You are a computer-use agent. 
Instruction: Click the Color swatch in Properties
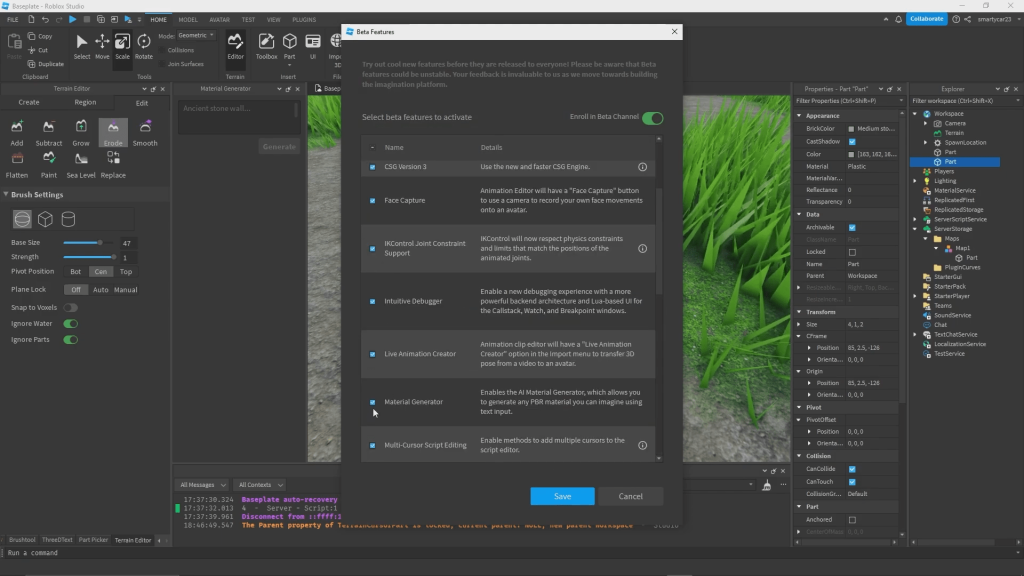click(x=851, y=155)
